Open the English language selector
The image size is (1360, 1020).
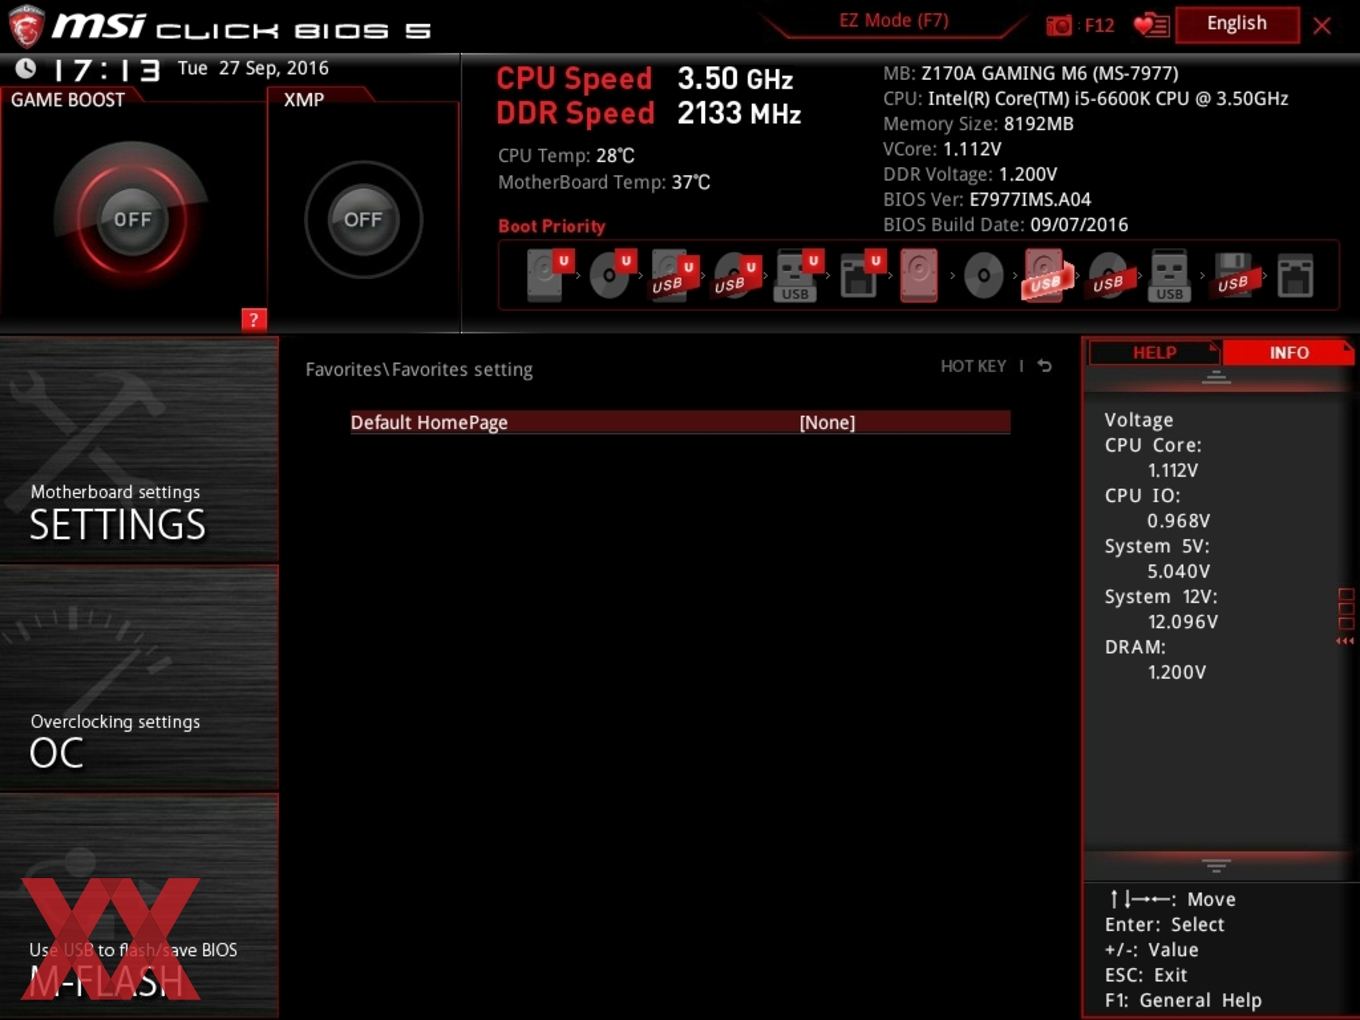(x=1237, y=24)
